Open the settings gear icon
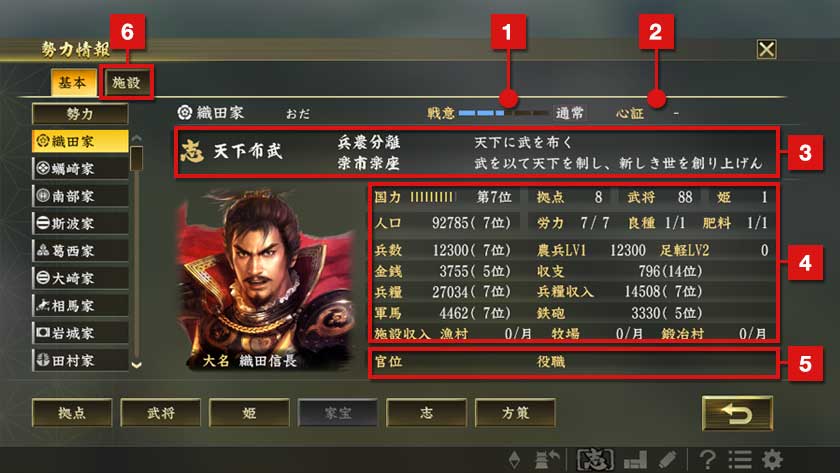Image resolution: width=840 pixels, height=473 pixels. (x=772, y=460)
